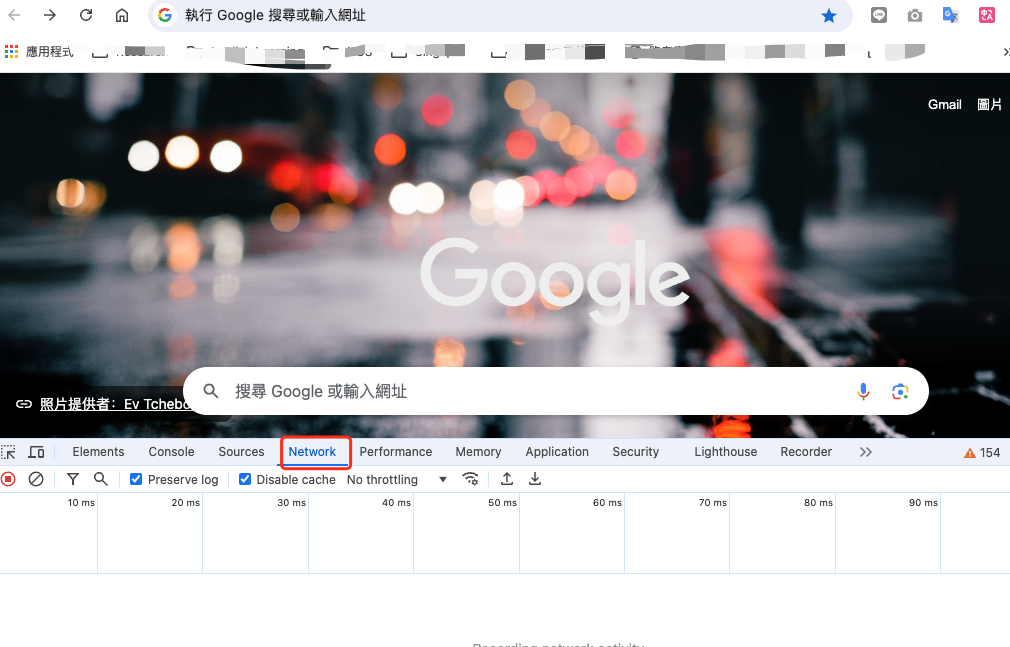Viewport: 1010px width, 647px height.
Task: Open the LINE chat extension icon
Action: 879,15
